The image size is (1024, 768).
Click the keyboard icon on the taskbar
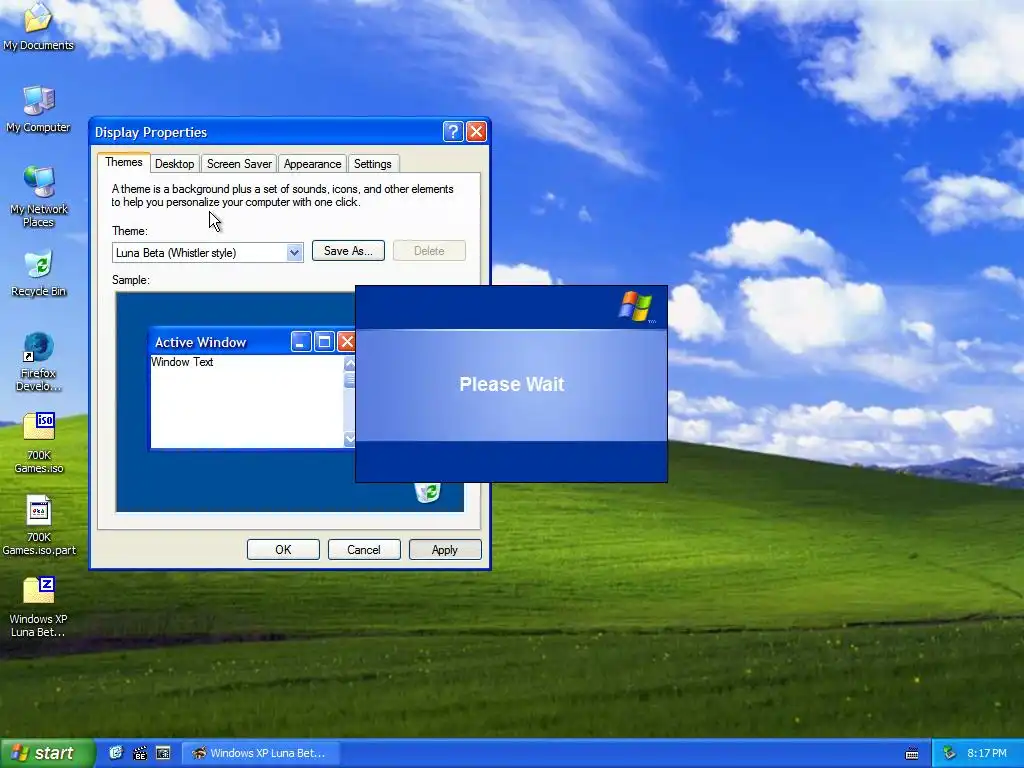912,754
